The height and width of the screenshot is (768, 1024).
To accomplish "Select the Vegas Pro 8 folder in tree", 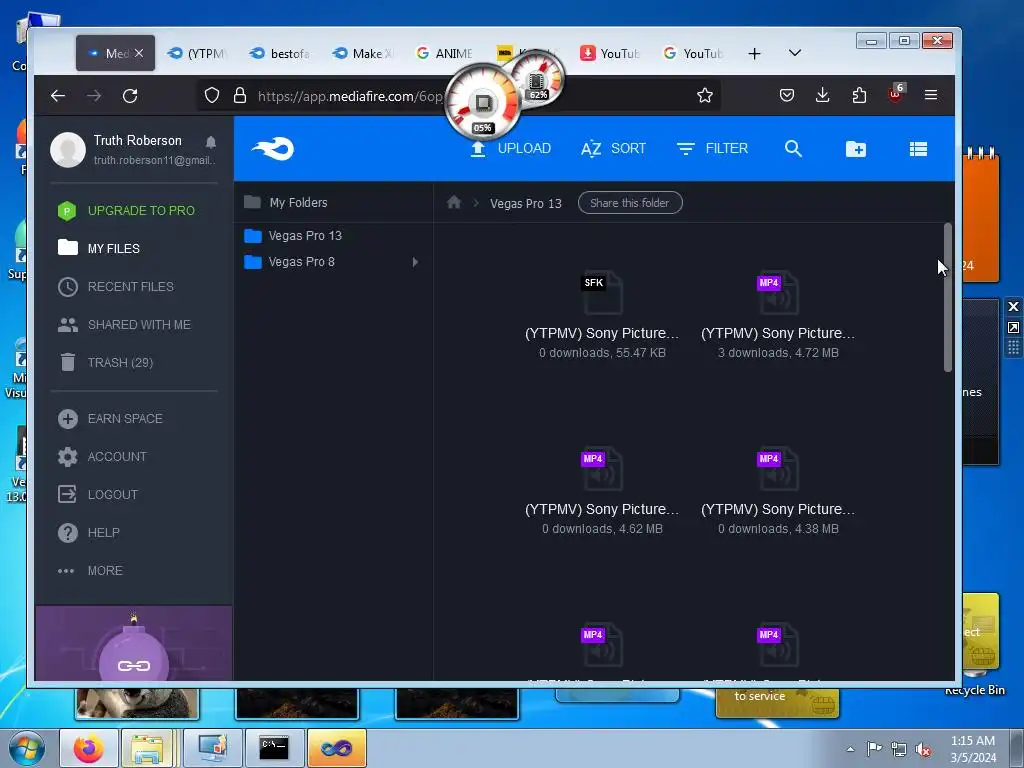I will click(289, 262).
